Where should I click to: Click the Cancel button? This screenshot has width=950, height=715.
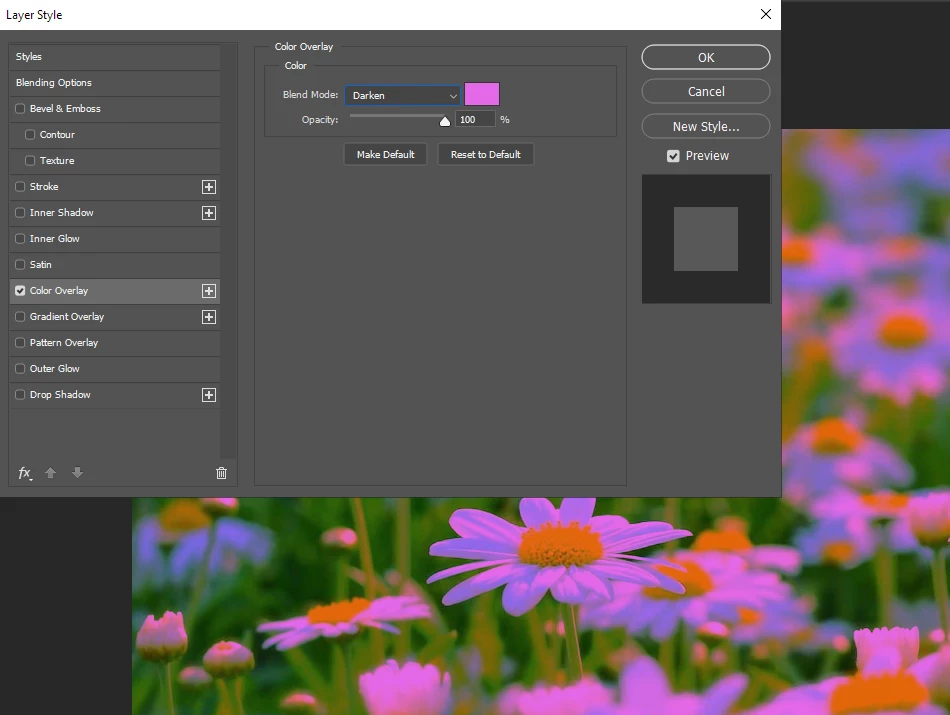tap(706, 91)
